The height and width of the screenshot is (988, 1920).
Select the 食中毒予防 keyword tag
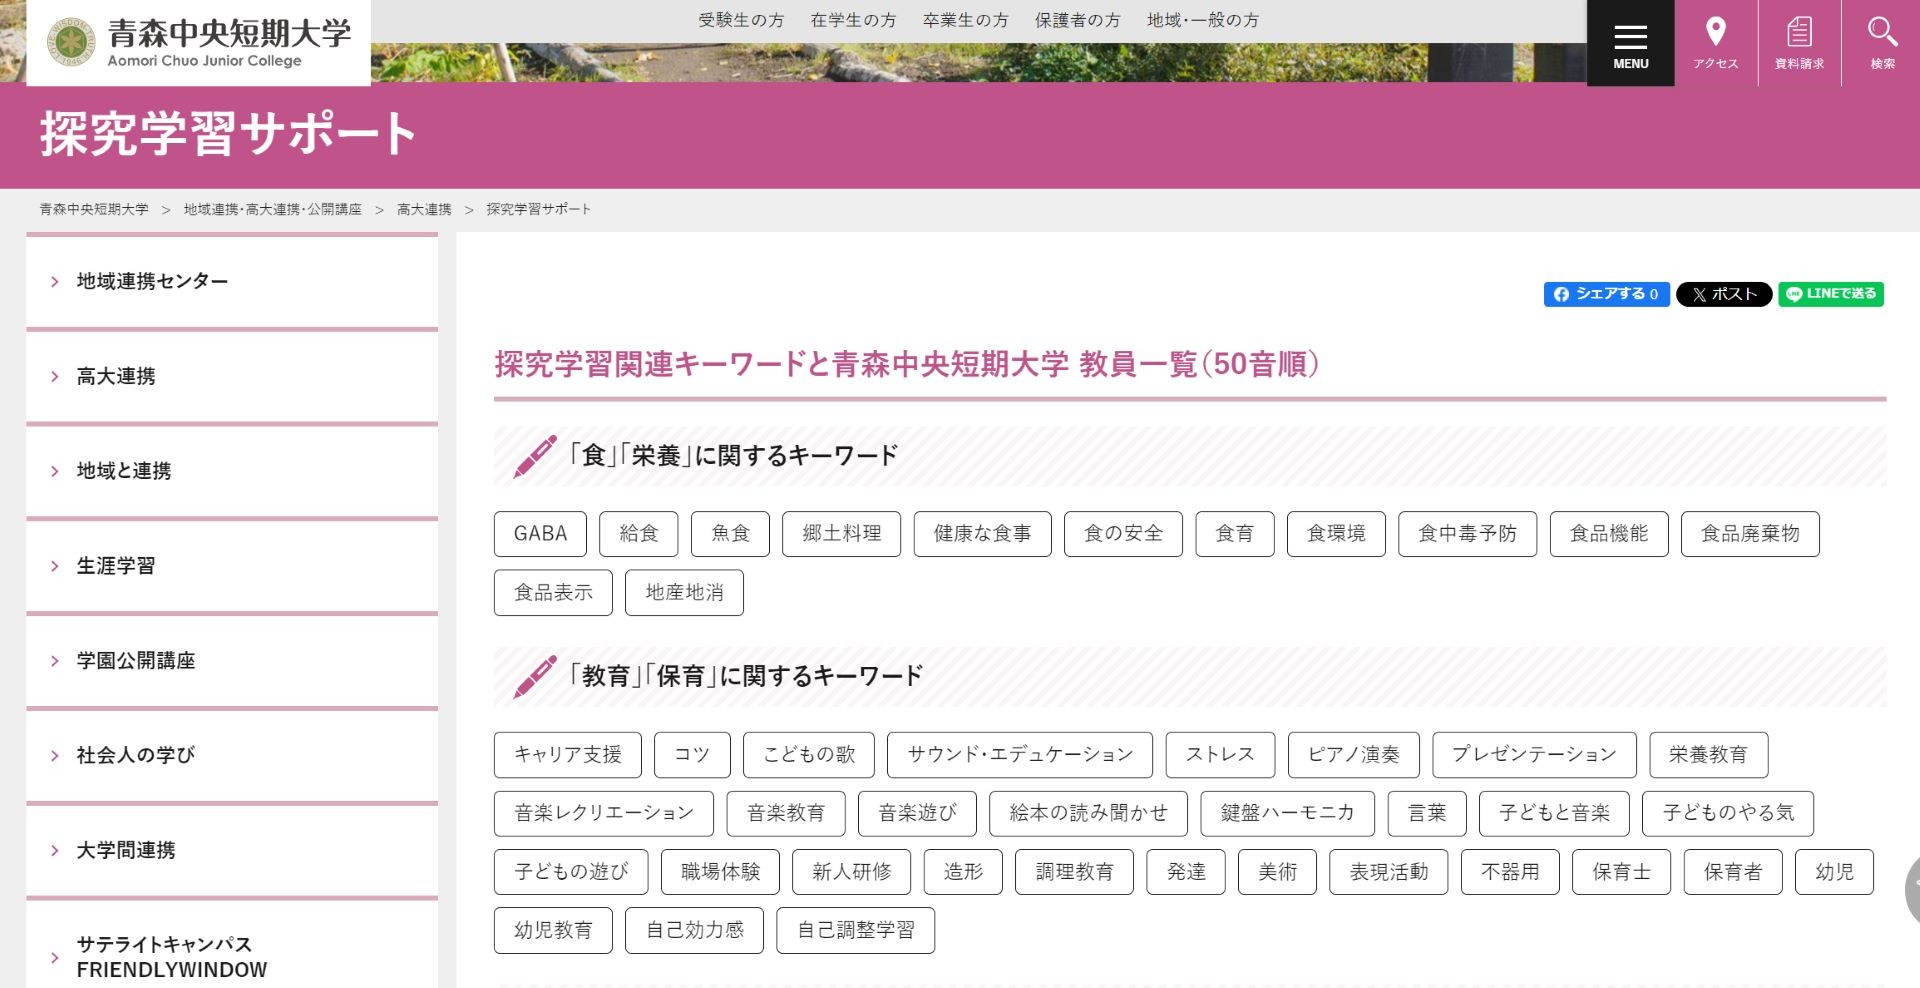coord(1467,534)
